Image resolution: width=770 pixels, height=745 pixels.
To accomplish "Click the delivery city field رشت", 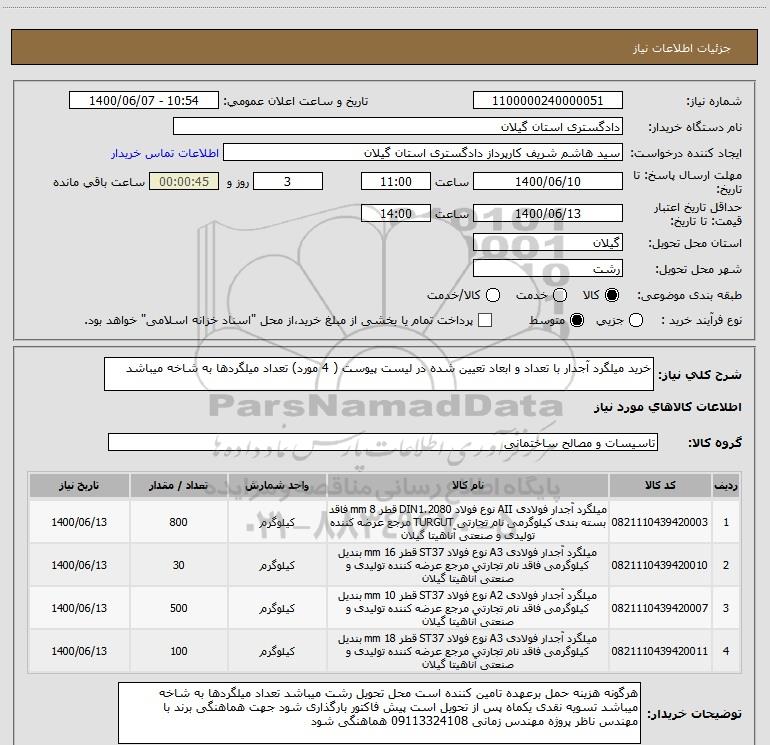I will 548,268.
